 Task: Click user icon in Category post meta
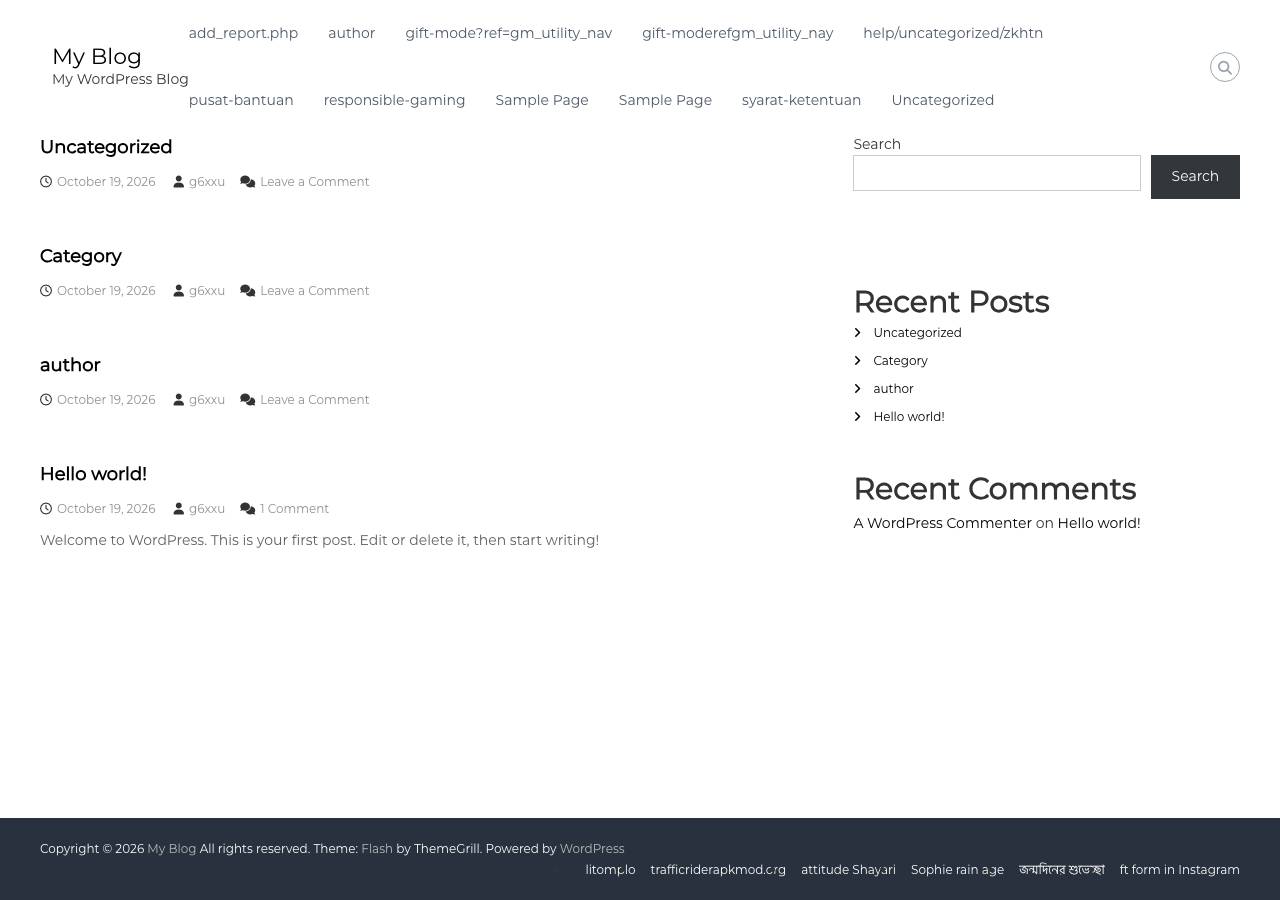pos(179,291)
